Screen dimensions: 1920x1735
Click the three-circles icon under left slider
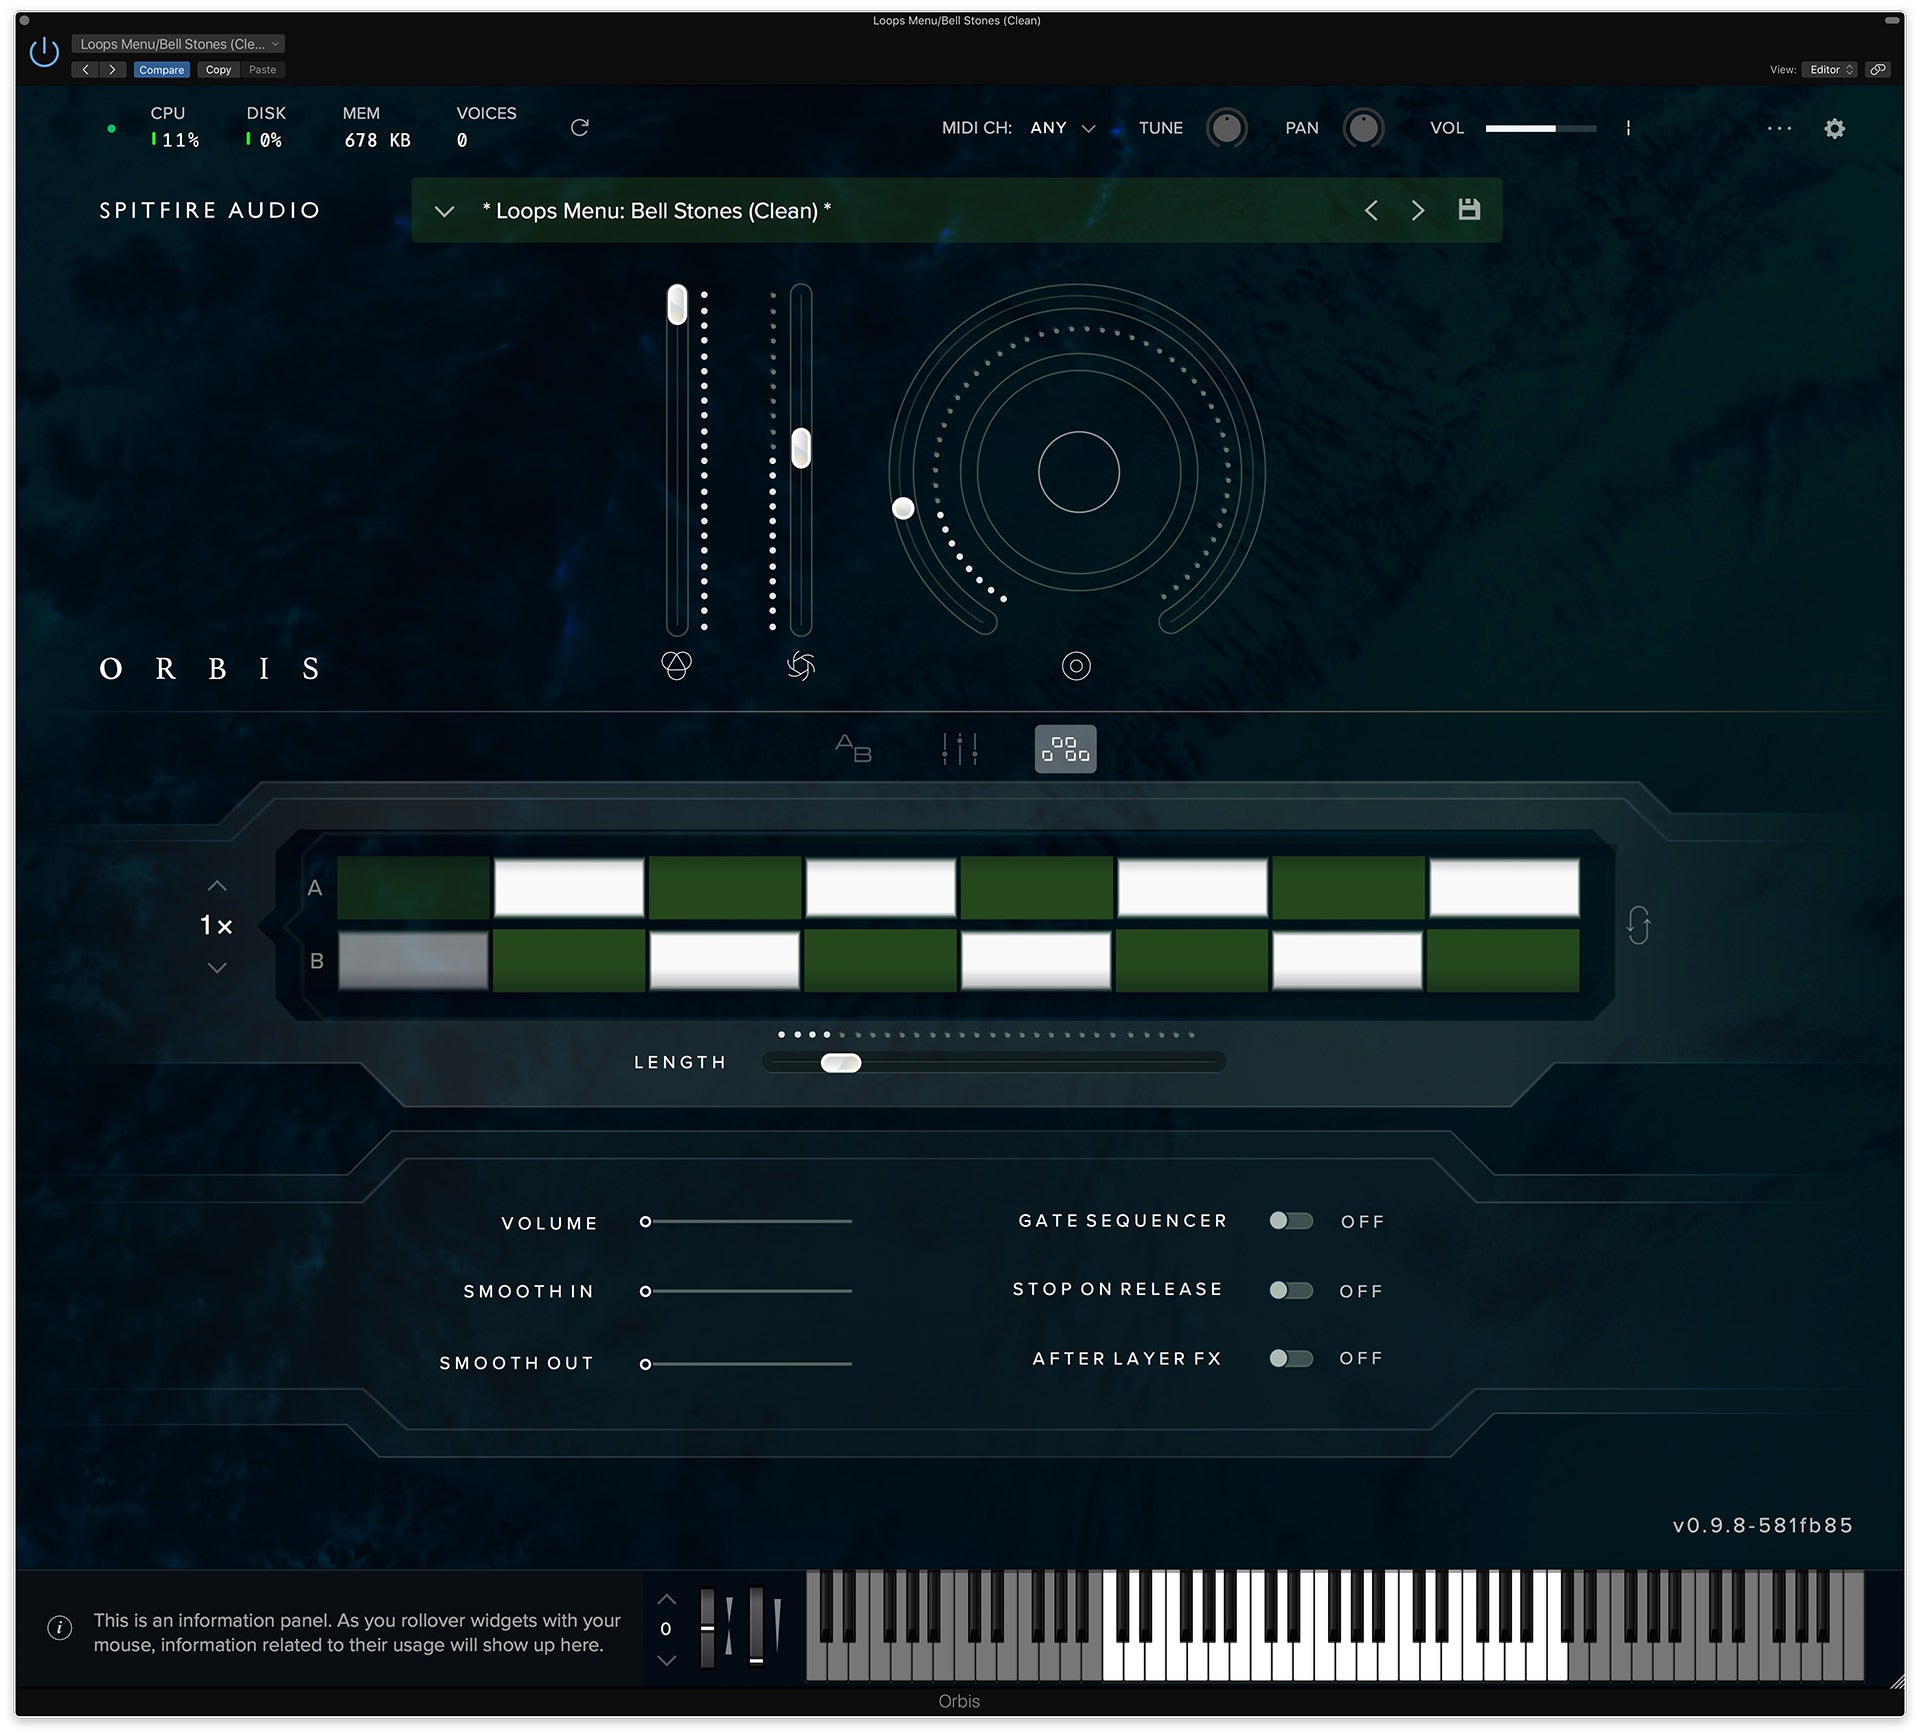[x=677, y=665]
